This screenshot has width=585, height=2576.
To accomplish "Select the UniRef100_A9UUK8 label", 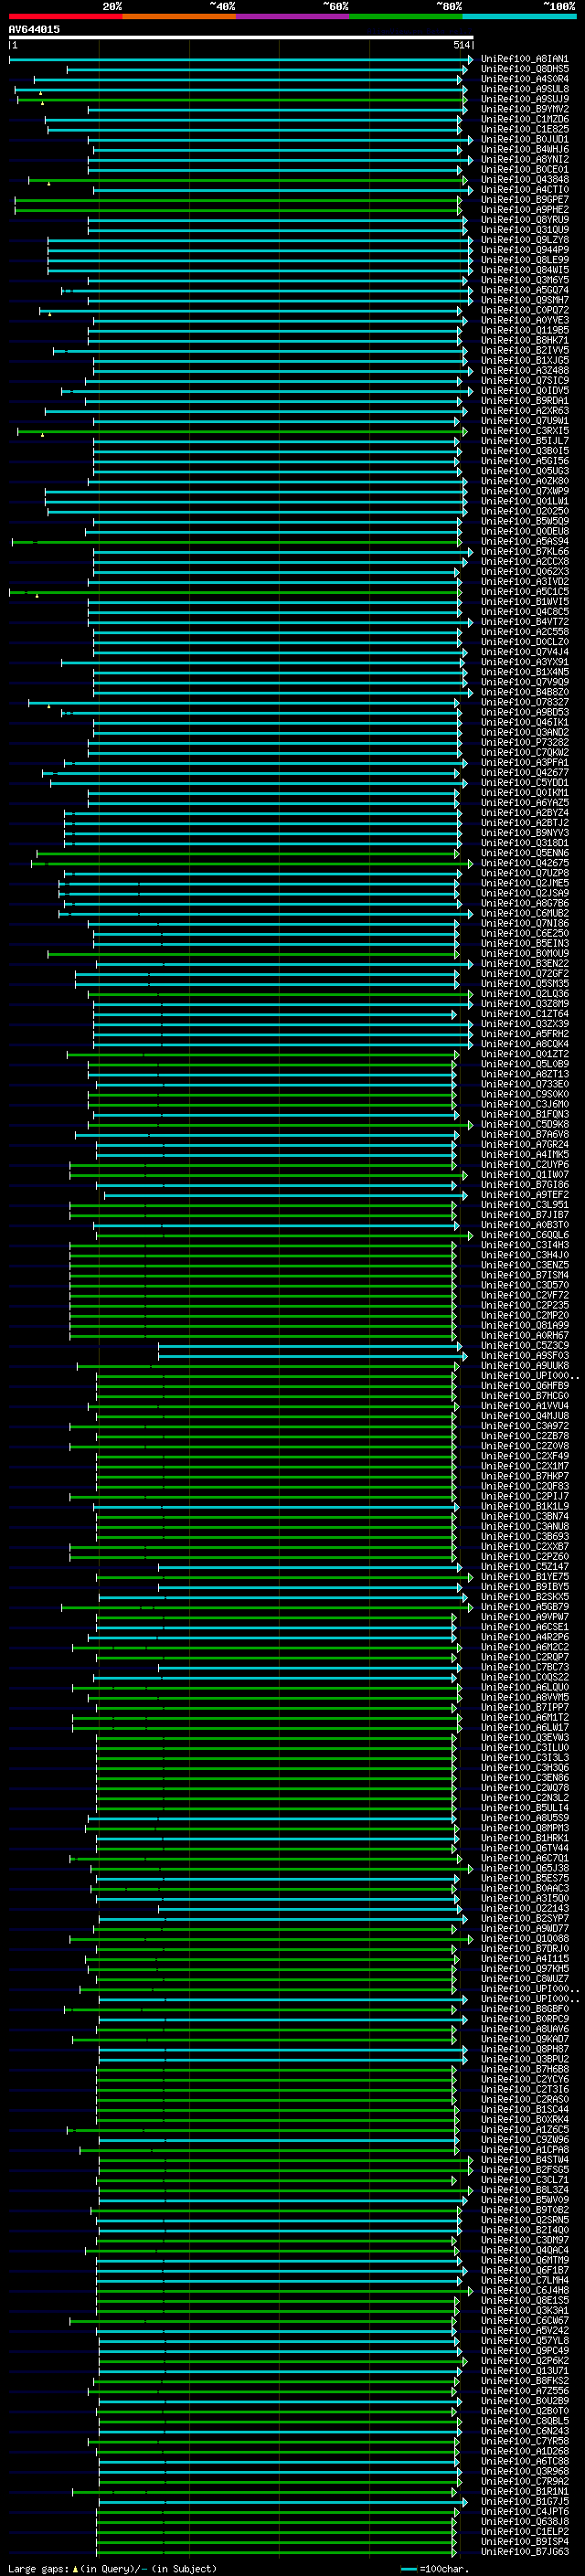I will (x=524, y=1366).
